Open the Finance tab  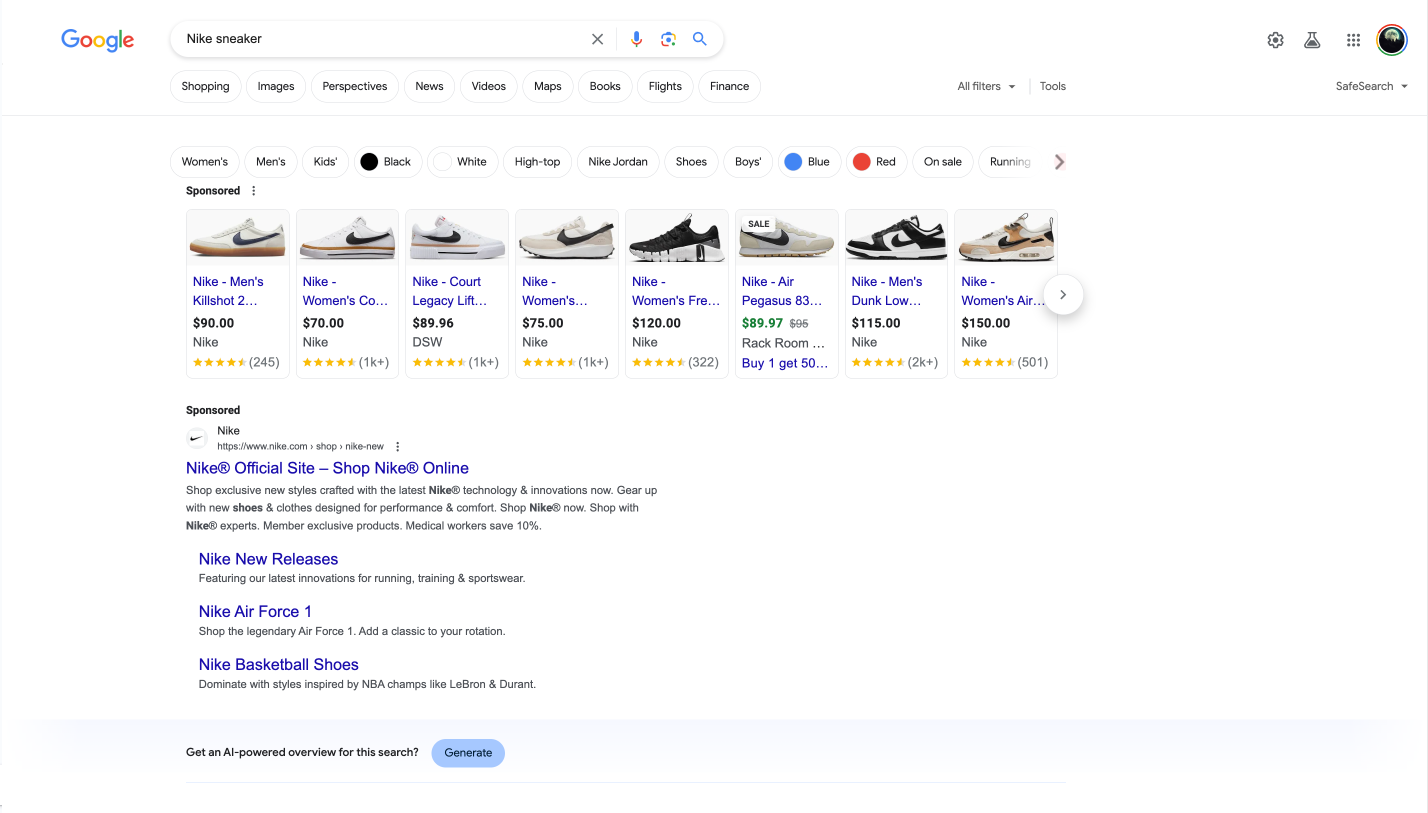coord(730,86)
